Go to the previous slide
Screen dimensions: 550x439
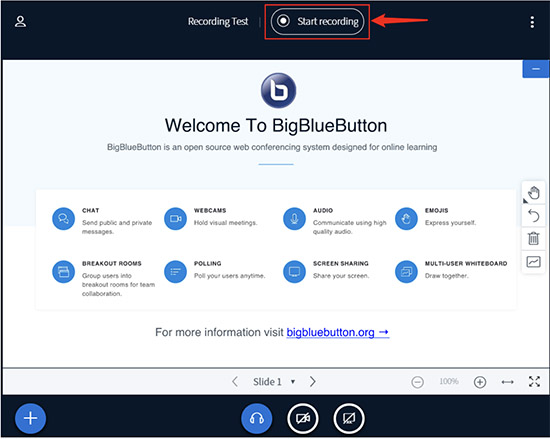pyautogui.click(x=235, y=381)
